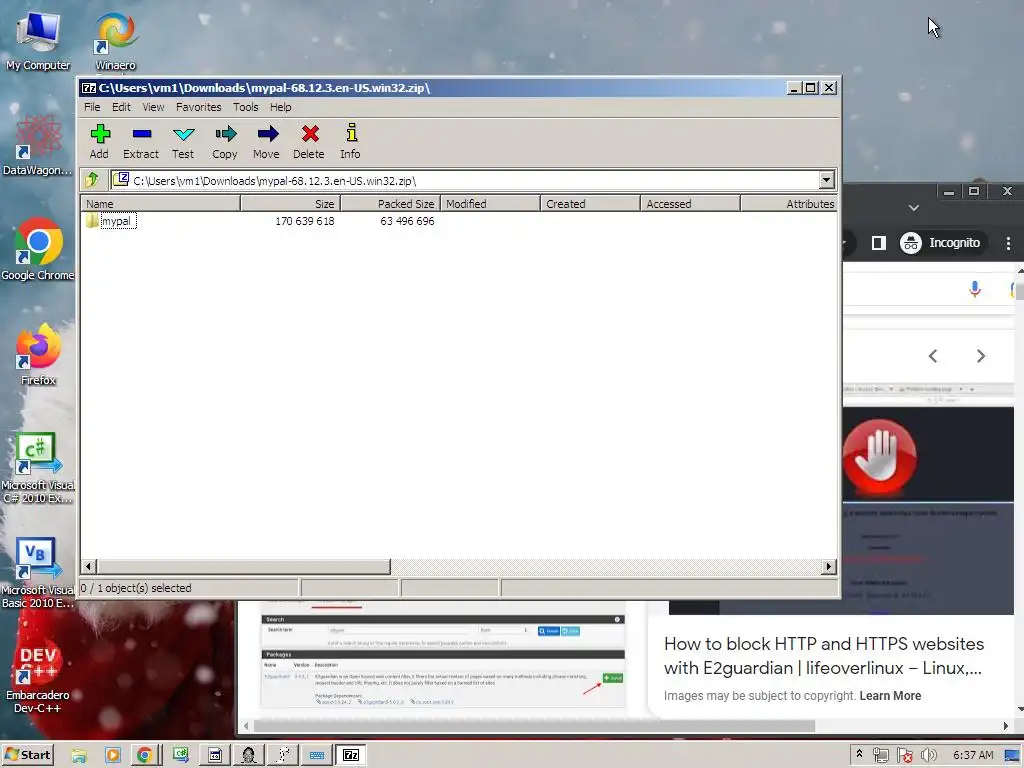Image resolution: width=1024 pixels, height=768 pixels.
Task: Click the network tray icon
Action: click(x=881, y=756)
